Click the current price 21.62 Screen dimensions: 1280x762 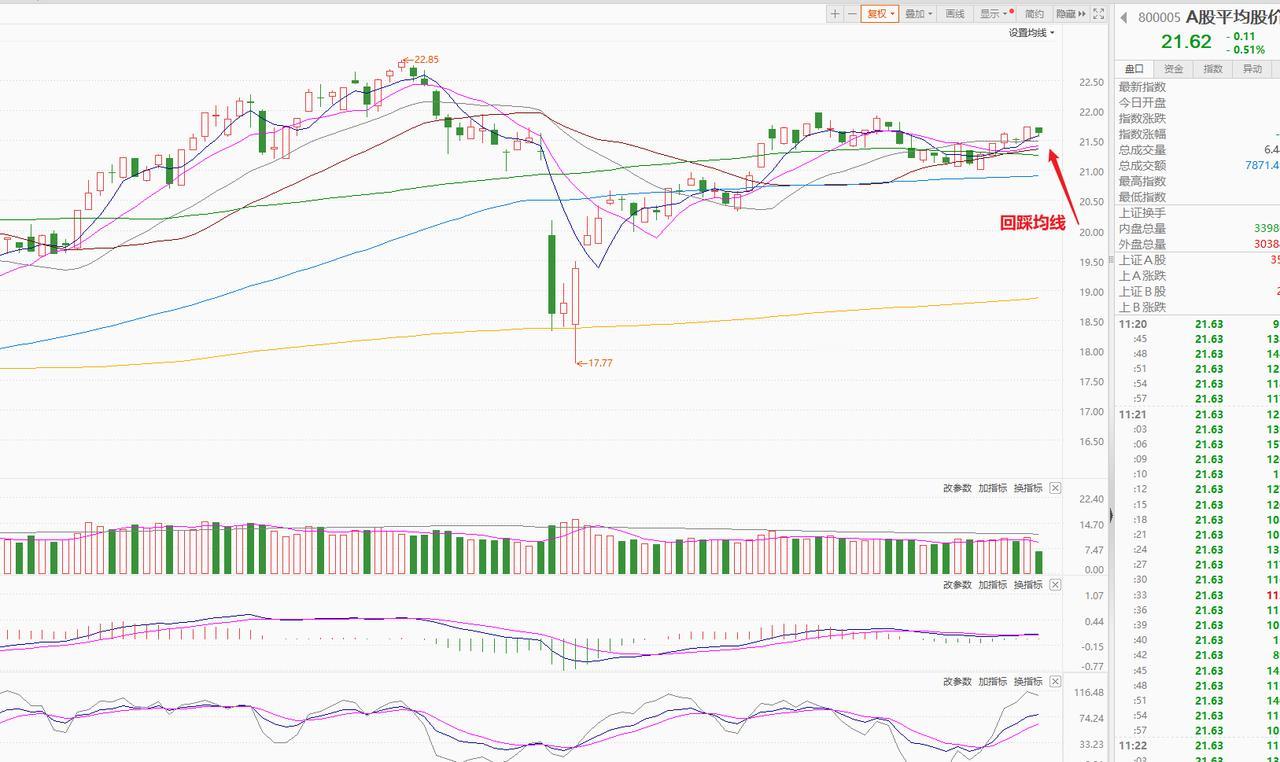pyautogui.click(x=1186, y=42)
